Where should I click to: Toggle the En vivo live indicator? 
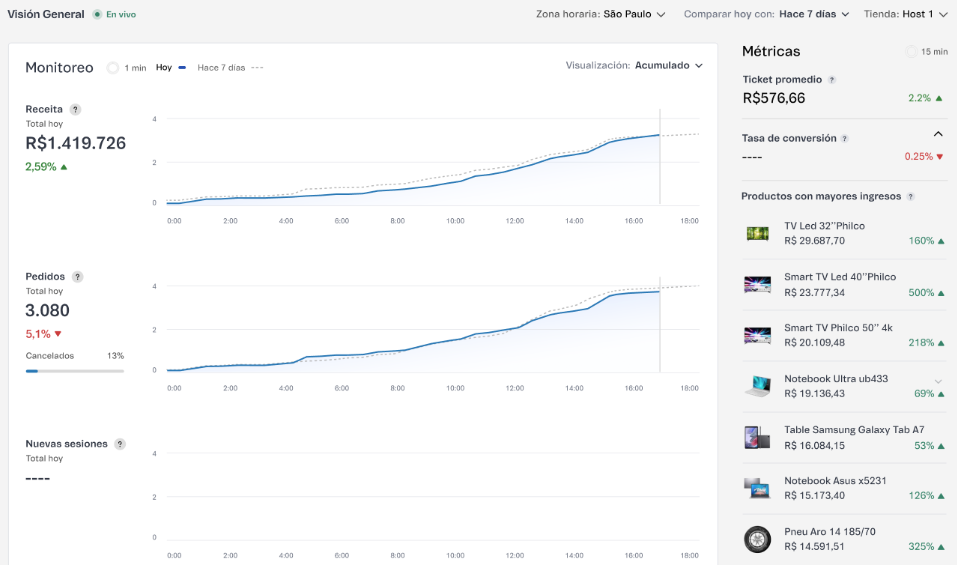pyautogui.click(x=97, y=15)
